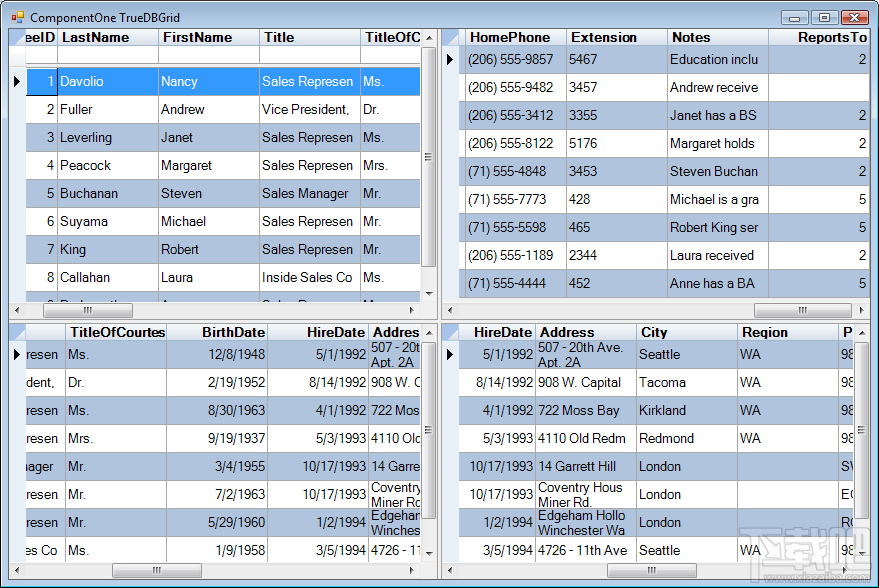
Task: Click the Region column header
Action: (788, 332)
